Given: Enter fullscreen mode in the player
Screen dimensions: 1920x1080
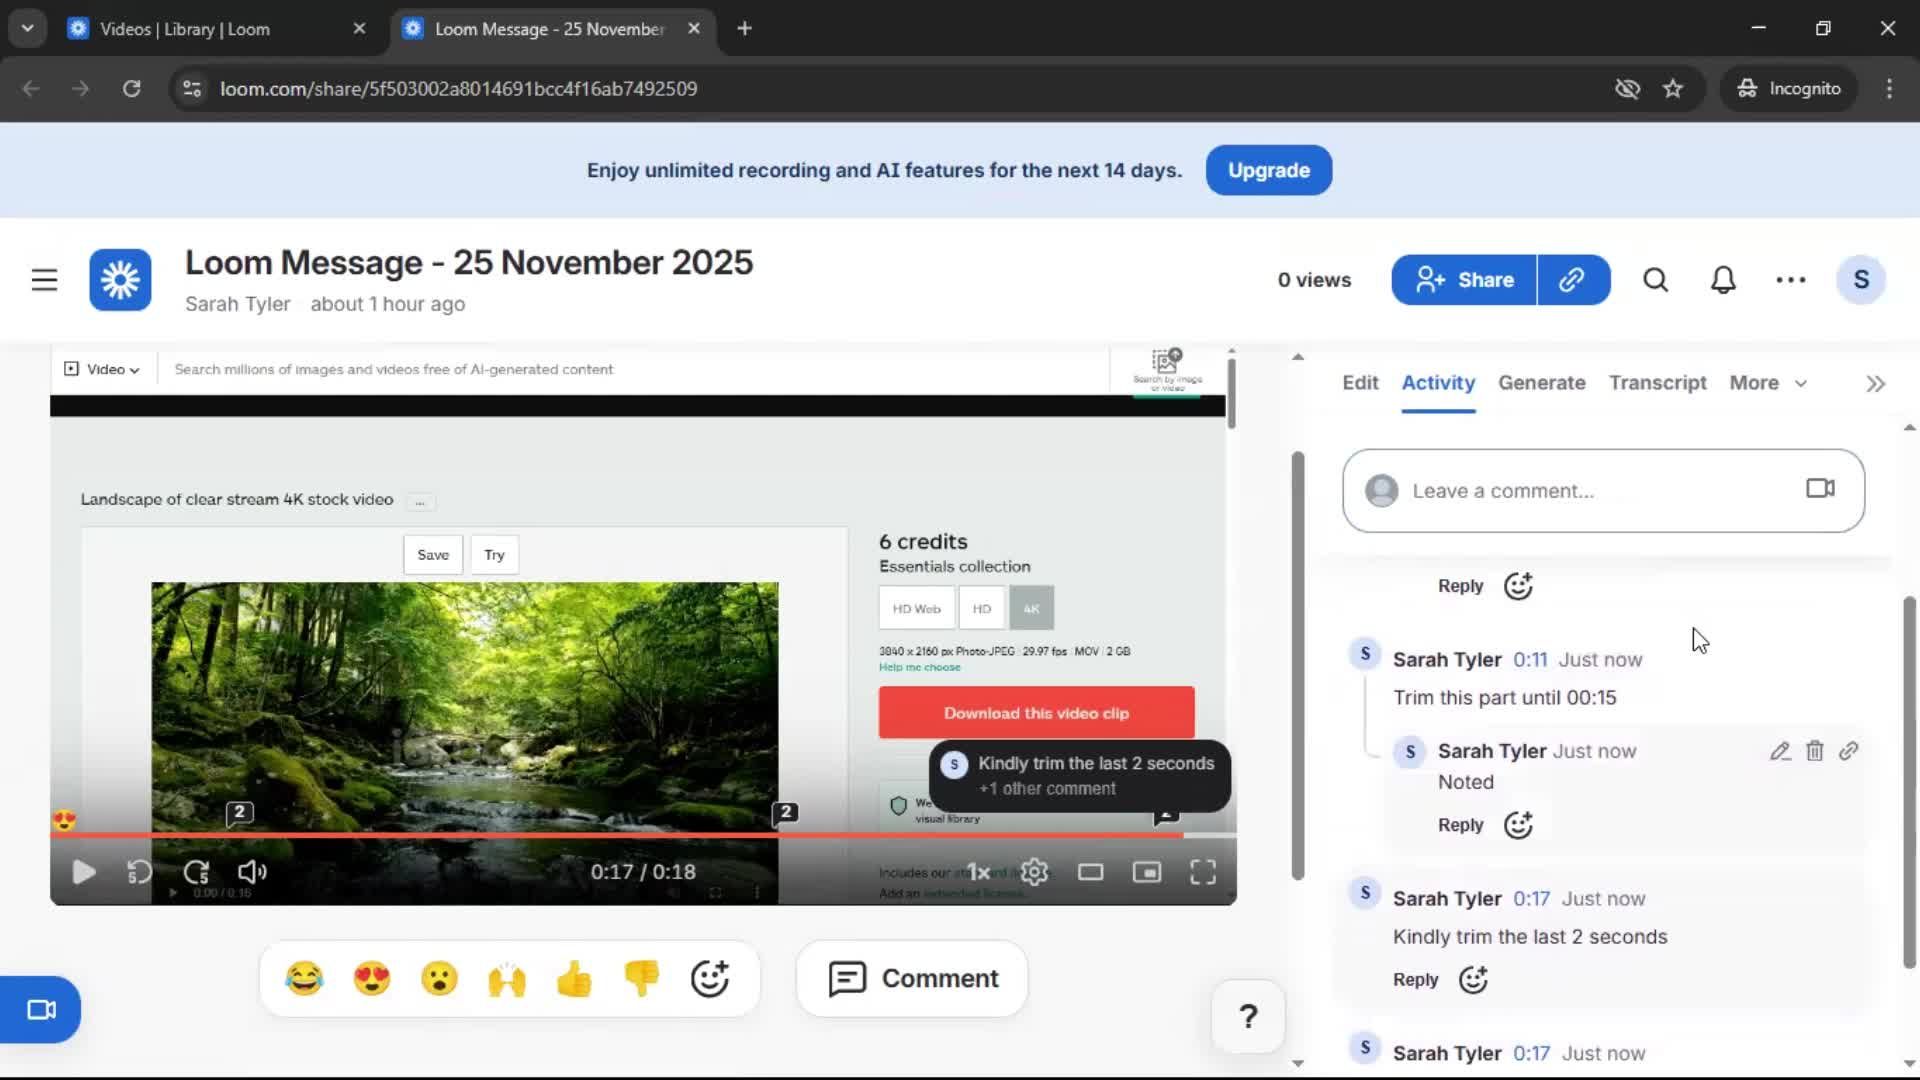Looking at the screenshot, I should point(1203,871).
